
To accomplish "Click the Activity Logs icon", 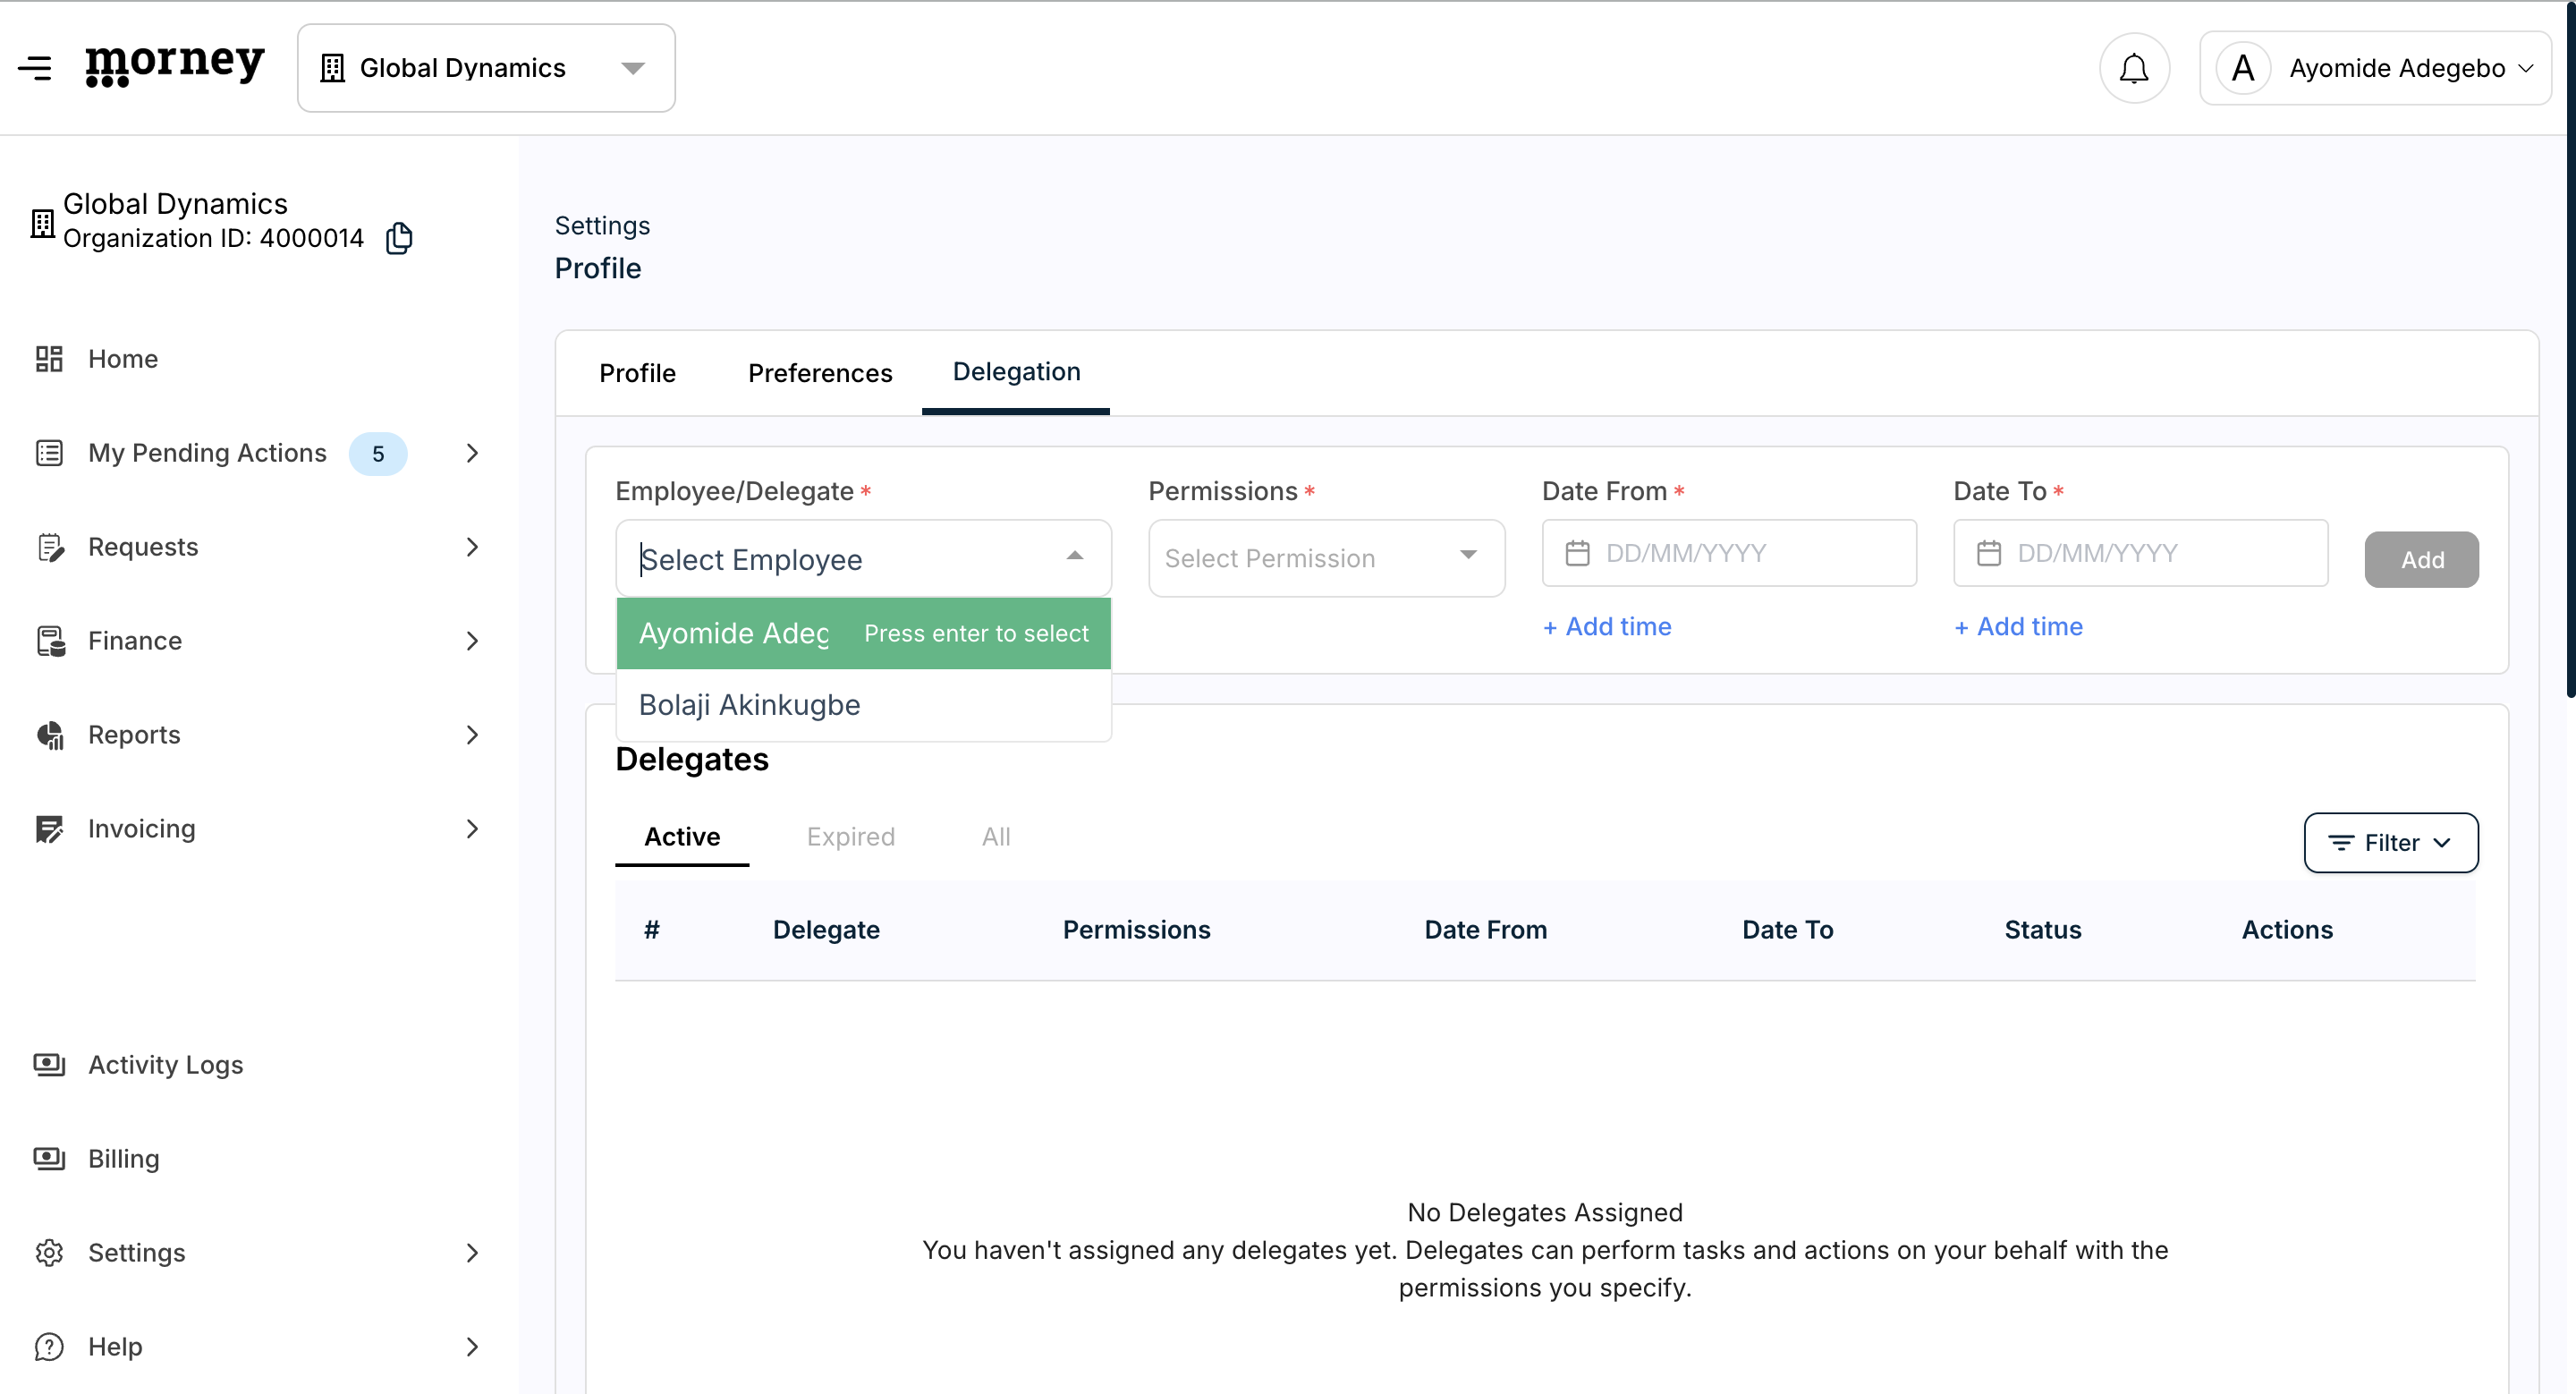I will [x=49, y=1065].
